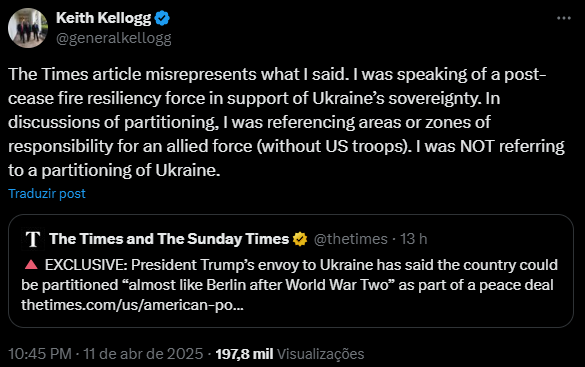Open The Times and The Sunday Times name

pyautogui.click(x=169, y=239)
